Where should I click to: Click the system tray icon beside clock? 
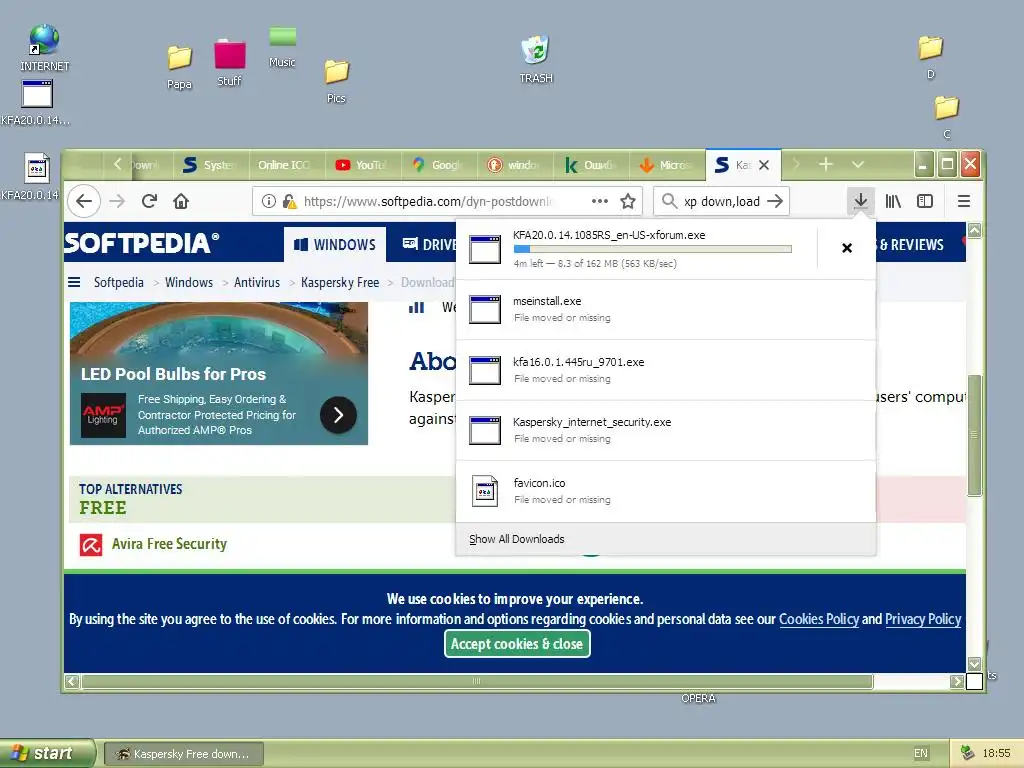967,753
